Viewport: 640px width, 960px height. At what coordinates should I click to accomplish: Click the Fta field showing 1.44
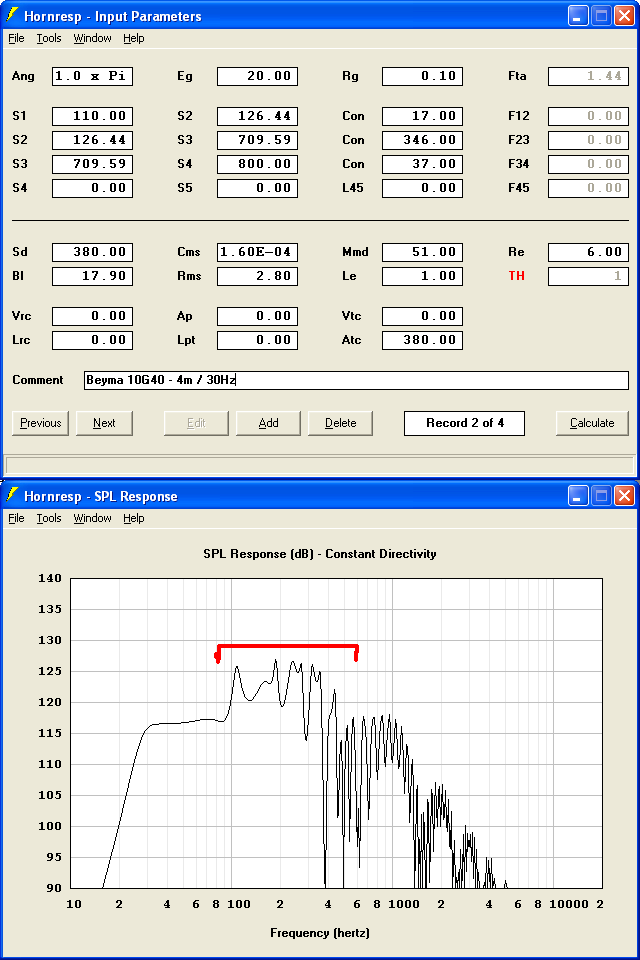(x=589, y=77)
